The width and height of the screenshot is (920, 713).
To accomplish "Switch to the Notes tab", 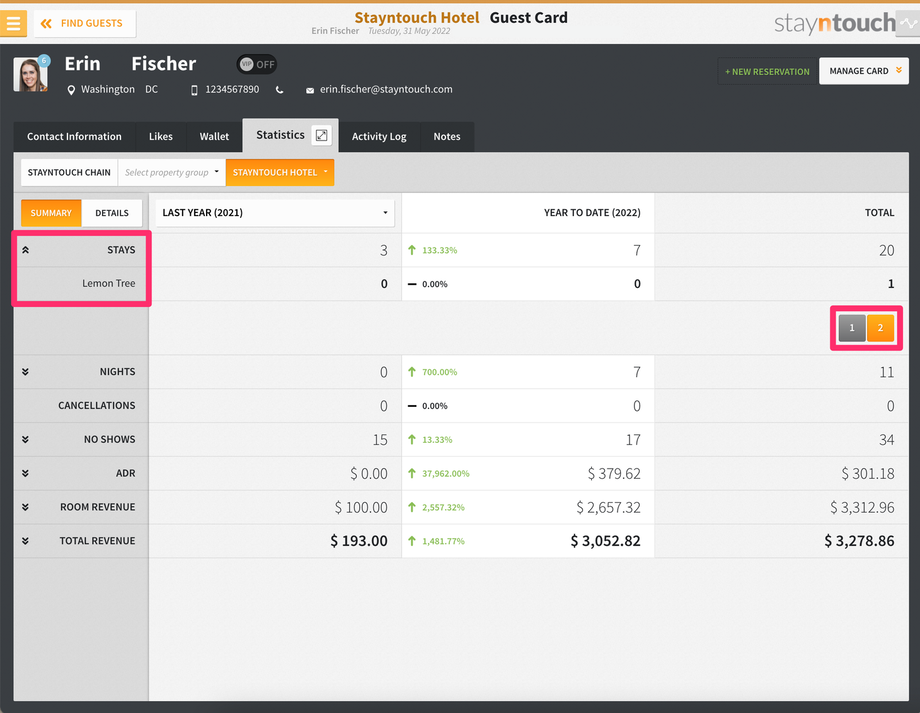I will click(447, 137).
